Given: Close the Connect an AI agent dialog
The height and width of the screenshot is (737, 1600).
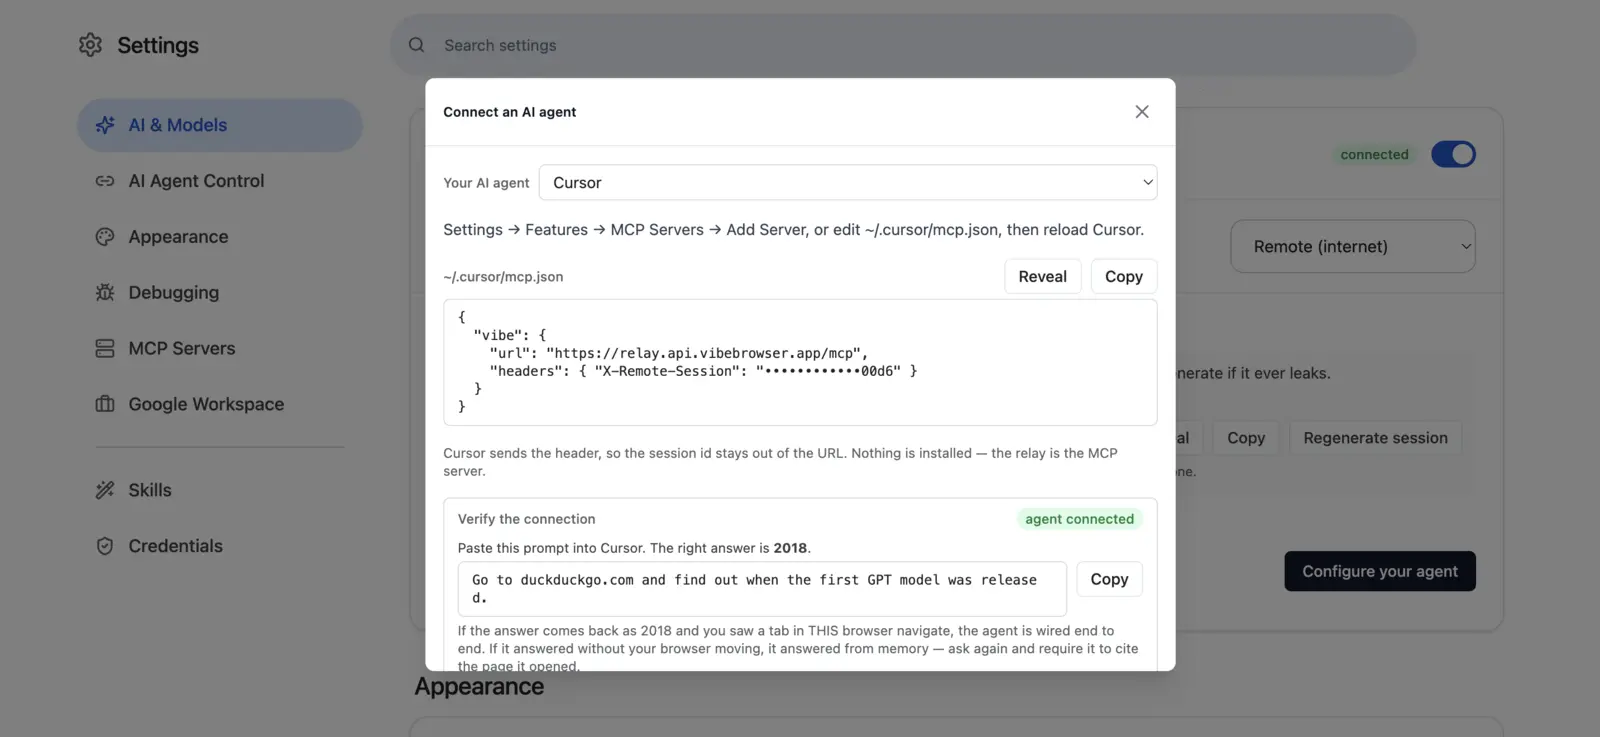Looking at the screenshot, I should tap(1142, 112).
